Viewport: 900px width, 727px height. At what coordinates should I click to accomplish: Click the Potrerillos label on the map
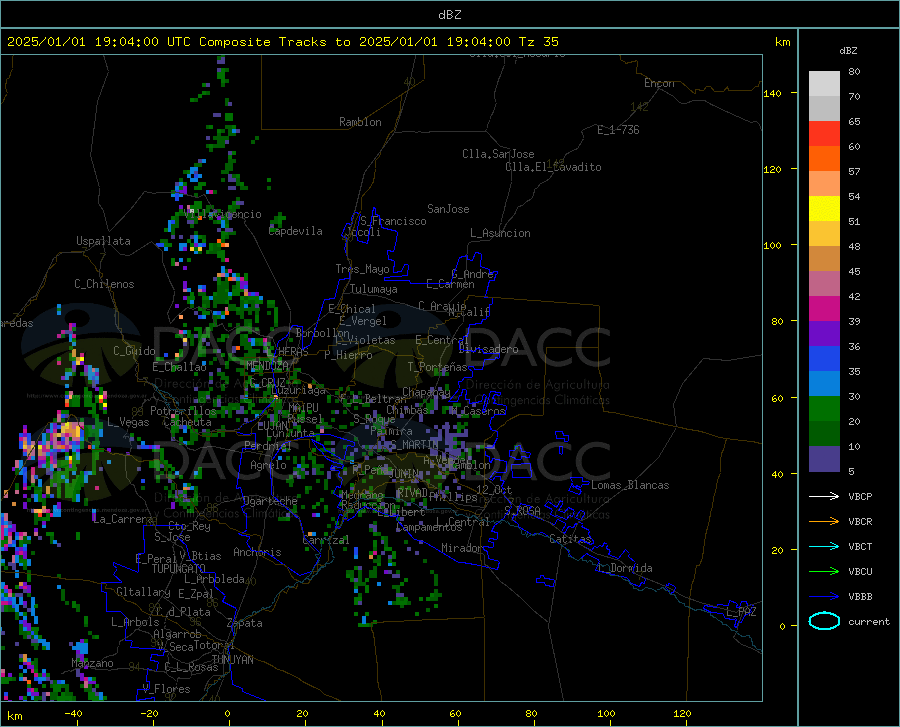click(183, 411)
